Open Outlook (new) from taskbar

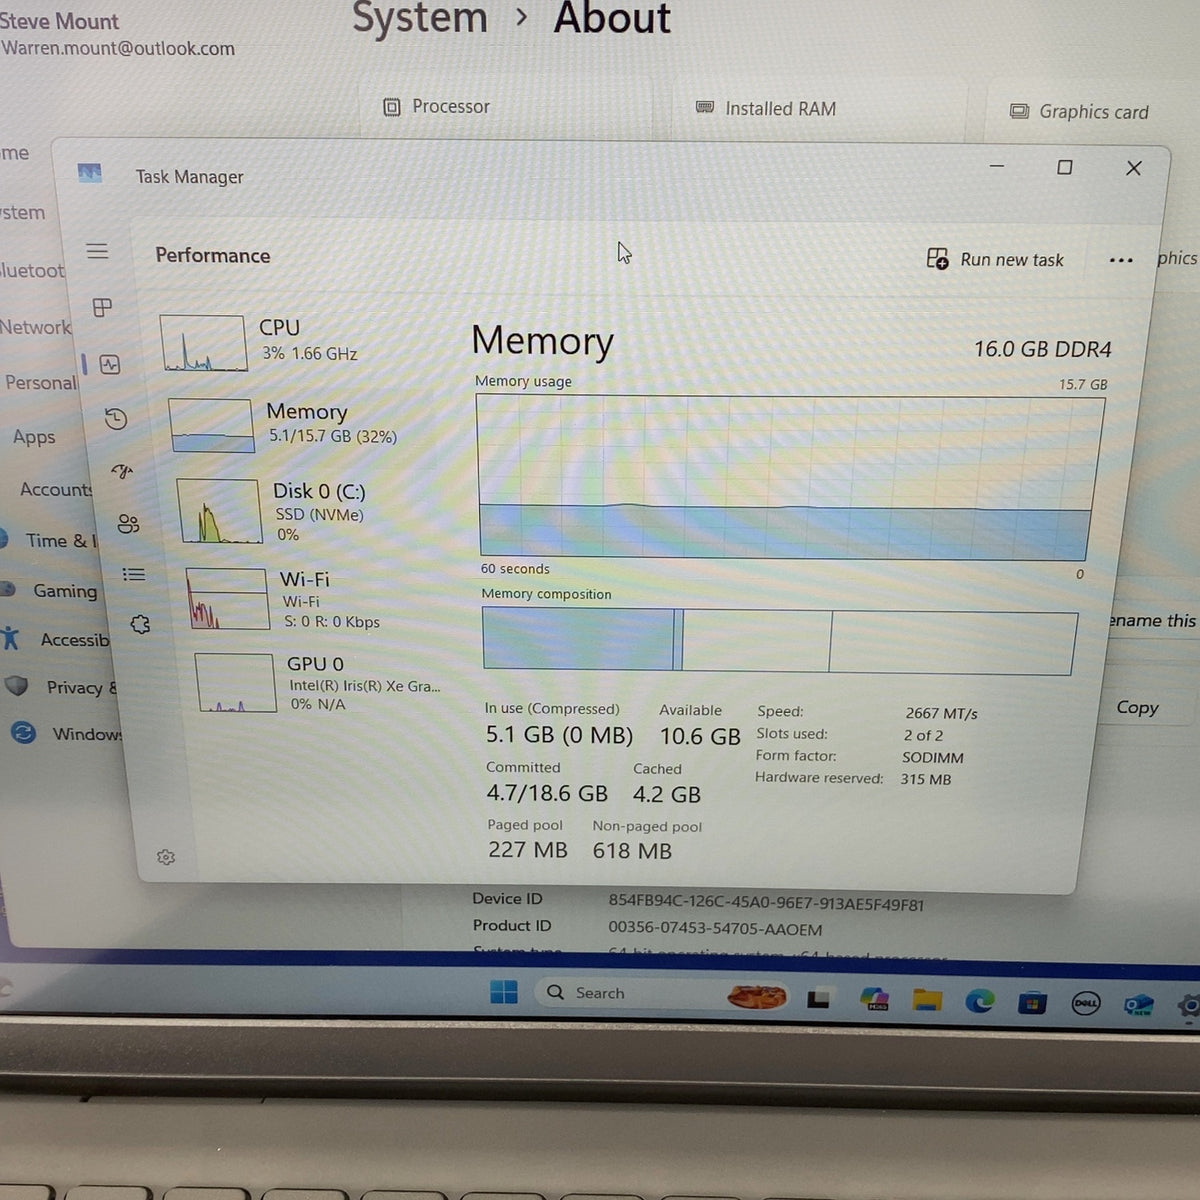click(x=1138, y=1005)
